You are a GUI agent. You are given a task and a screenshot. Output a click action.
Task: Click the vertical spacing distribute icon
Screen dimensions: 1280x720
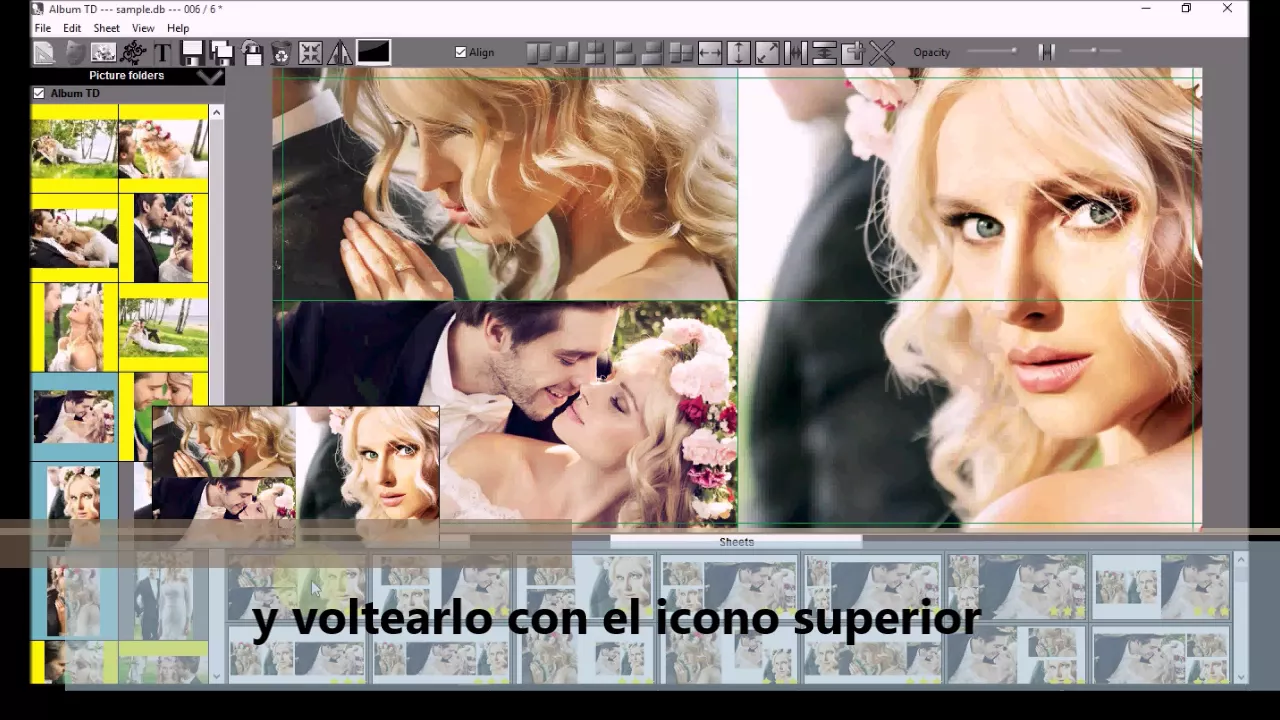824,53
